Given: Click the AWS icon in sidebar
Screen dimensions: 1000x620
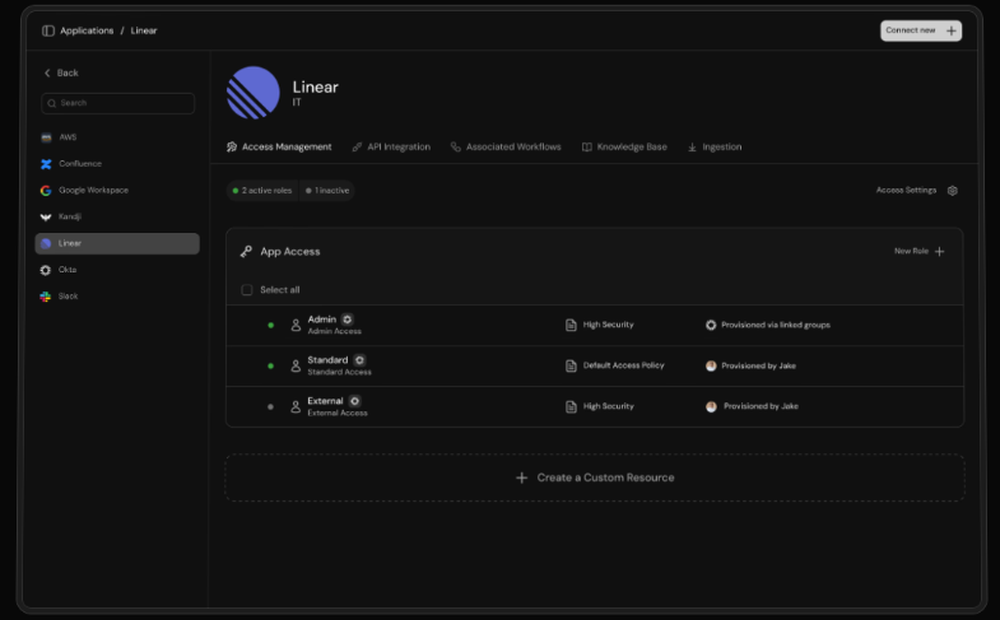Looking at the screenshot, I should coord(46,137).
